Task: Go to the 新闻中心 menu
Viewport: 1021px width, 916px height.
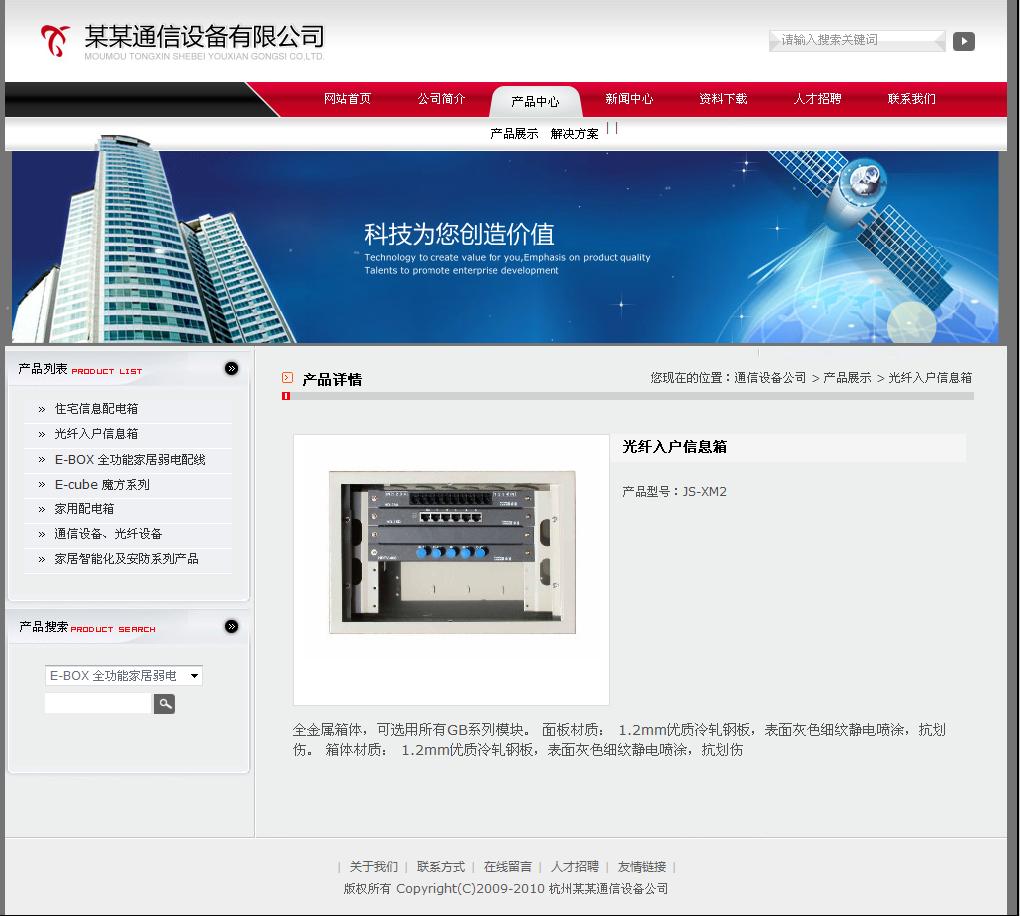Action: pyautogui.click(x=629, y=99)
